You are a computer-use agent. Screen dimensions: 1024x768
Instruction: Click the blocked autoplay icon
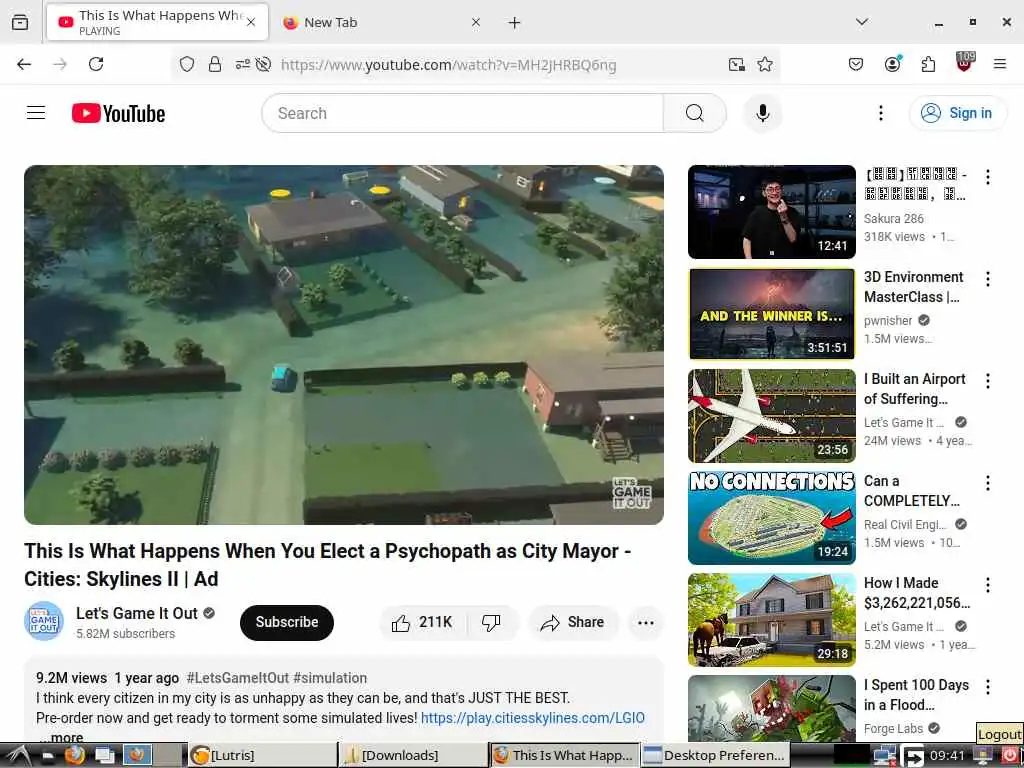point(263,64)
